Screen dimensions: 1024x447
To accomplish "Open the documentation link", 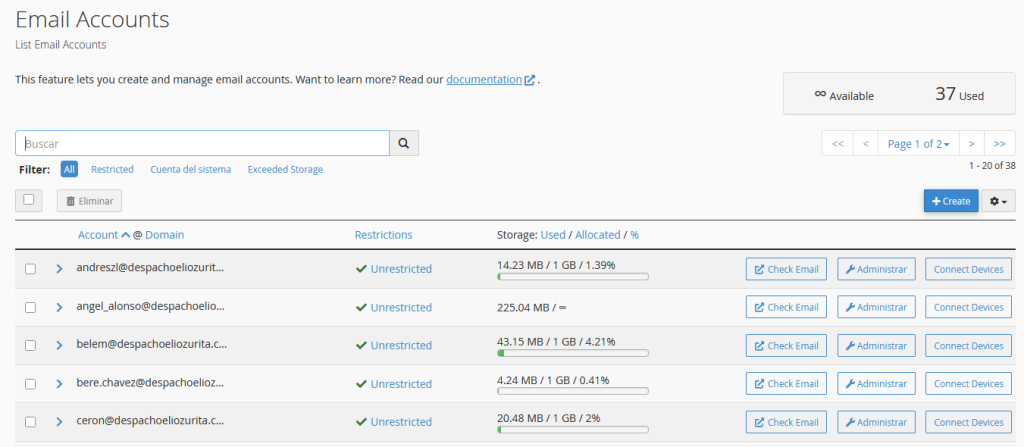I will 484,79.
